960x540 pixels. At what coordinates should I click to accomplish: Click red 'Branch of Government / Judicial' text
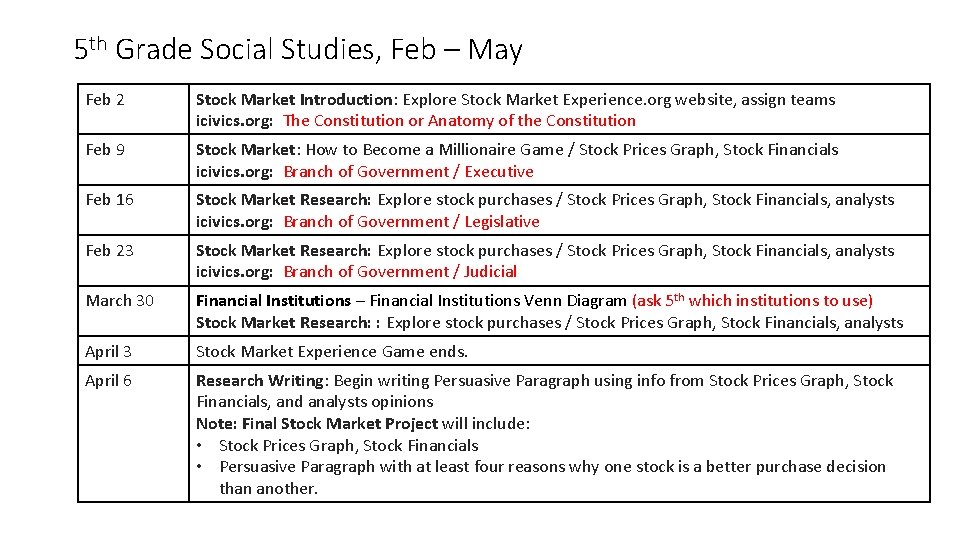pyautogui.click(x=400, y=272)
